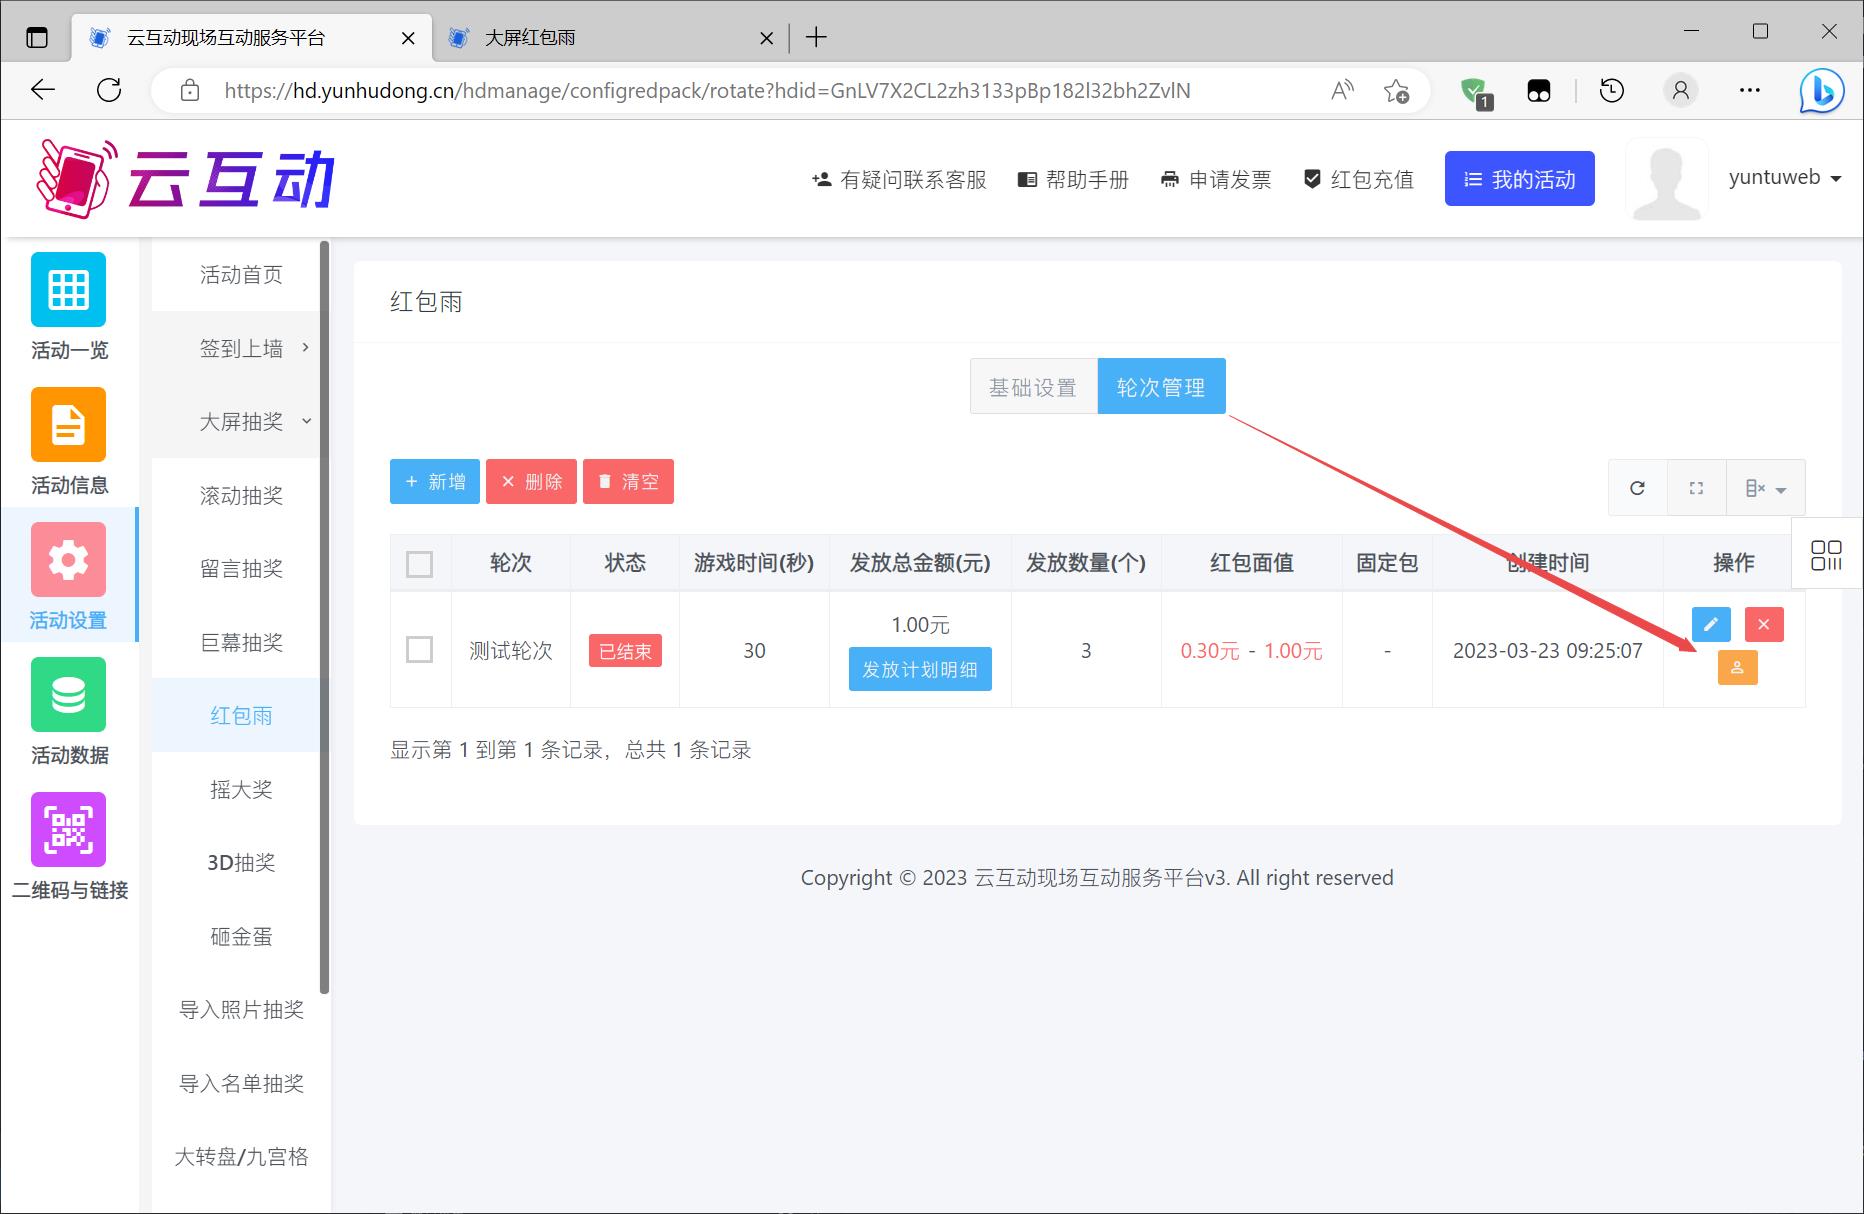
Task: Switch to 大屏红包雨 browser tab
Action: (600, 38)
